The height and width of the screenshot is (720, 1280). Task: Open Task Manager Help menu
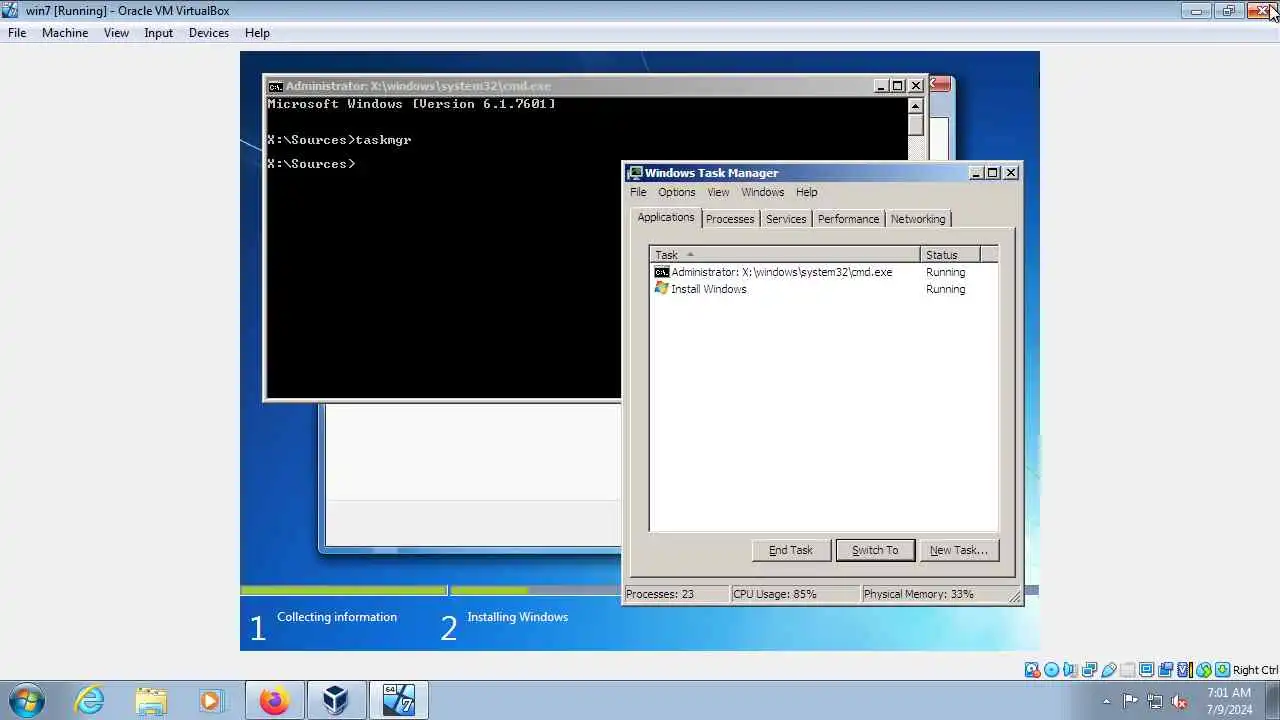(x=806, y=192)
